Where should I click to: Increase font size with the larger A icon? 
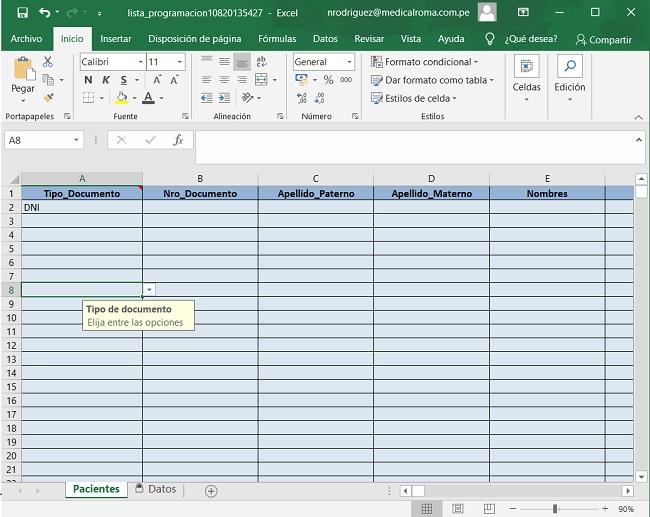[x=157, y=80]
